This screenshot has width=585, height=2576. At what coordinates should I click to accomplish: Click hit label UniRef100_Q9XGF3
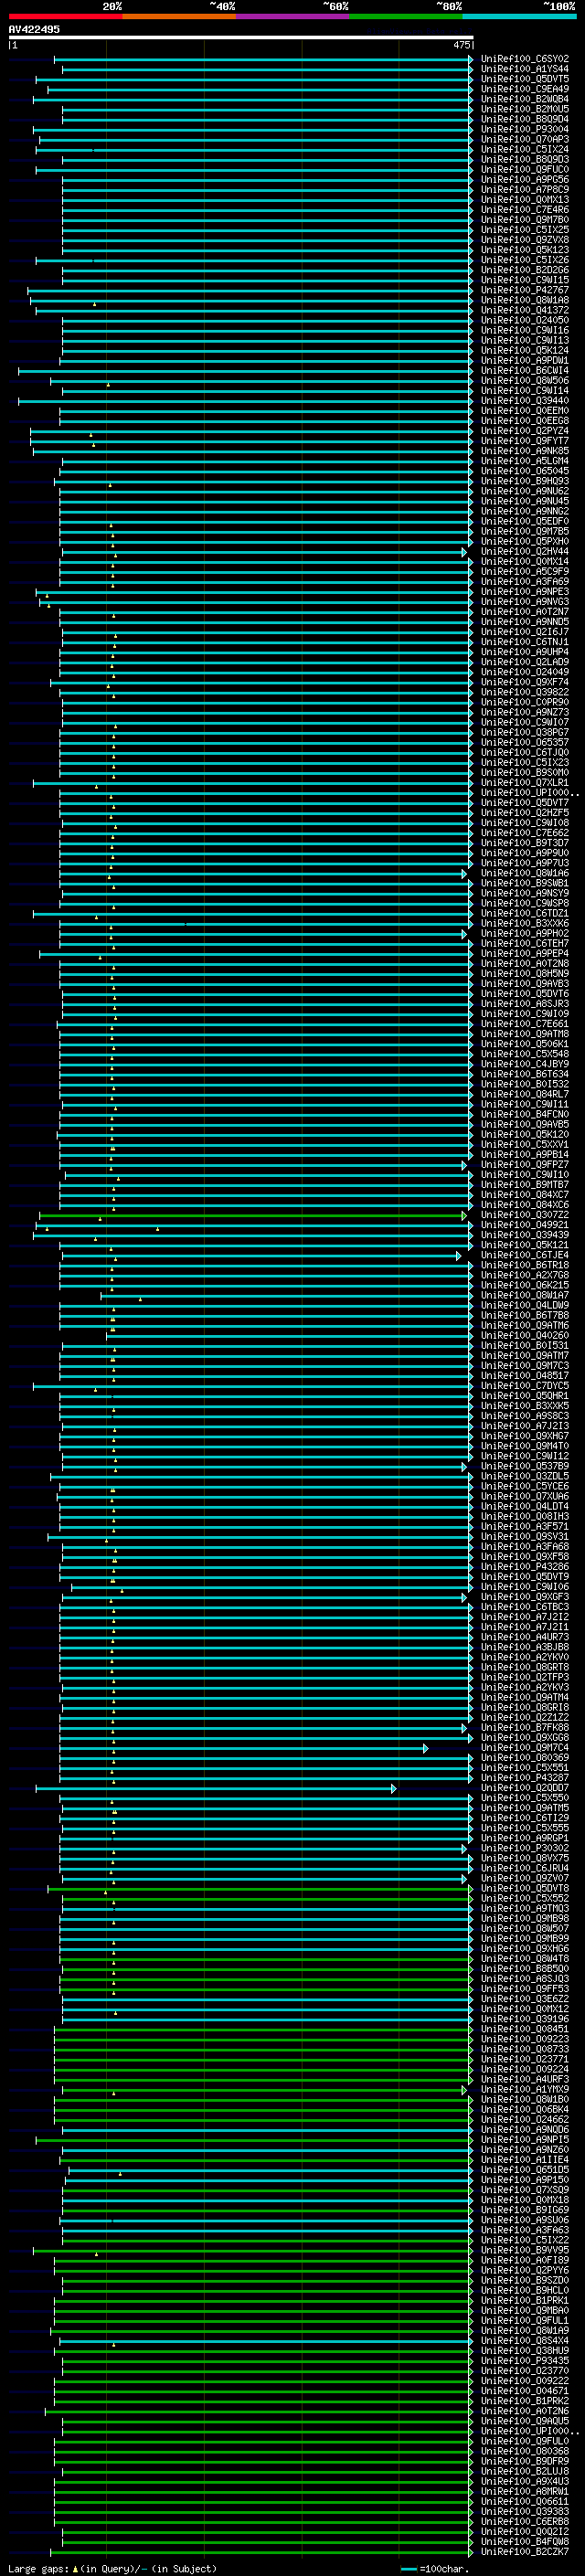[525, 1597]
